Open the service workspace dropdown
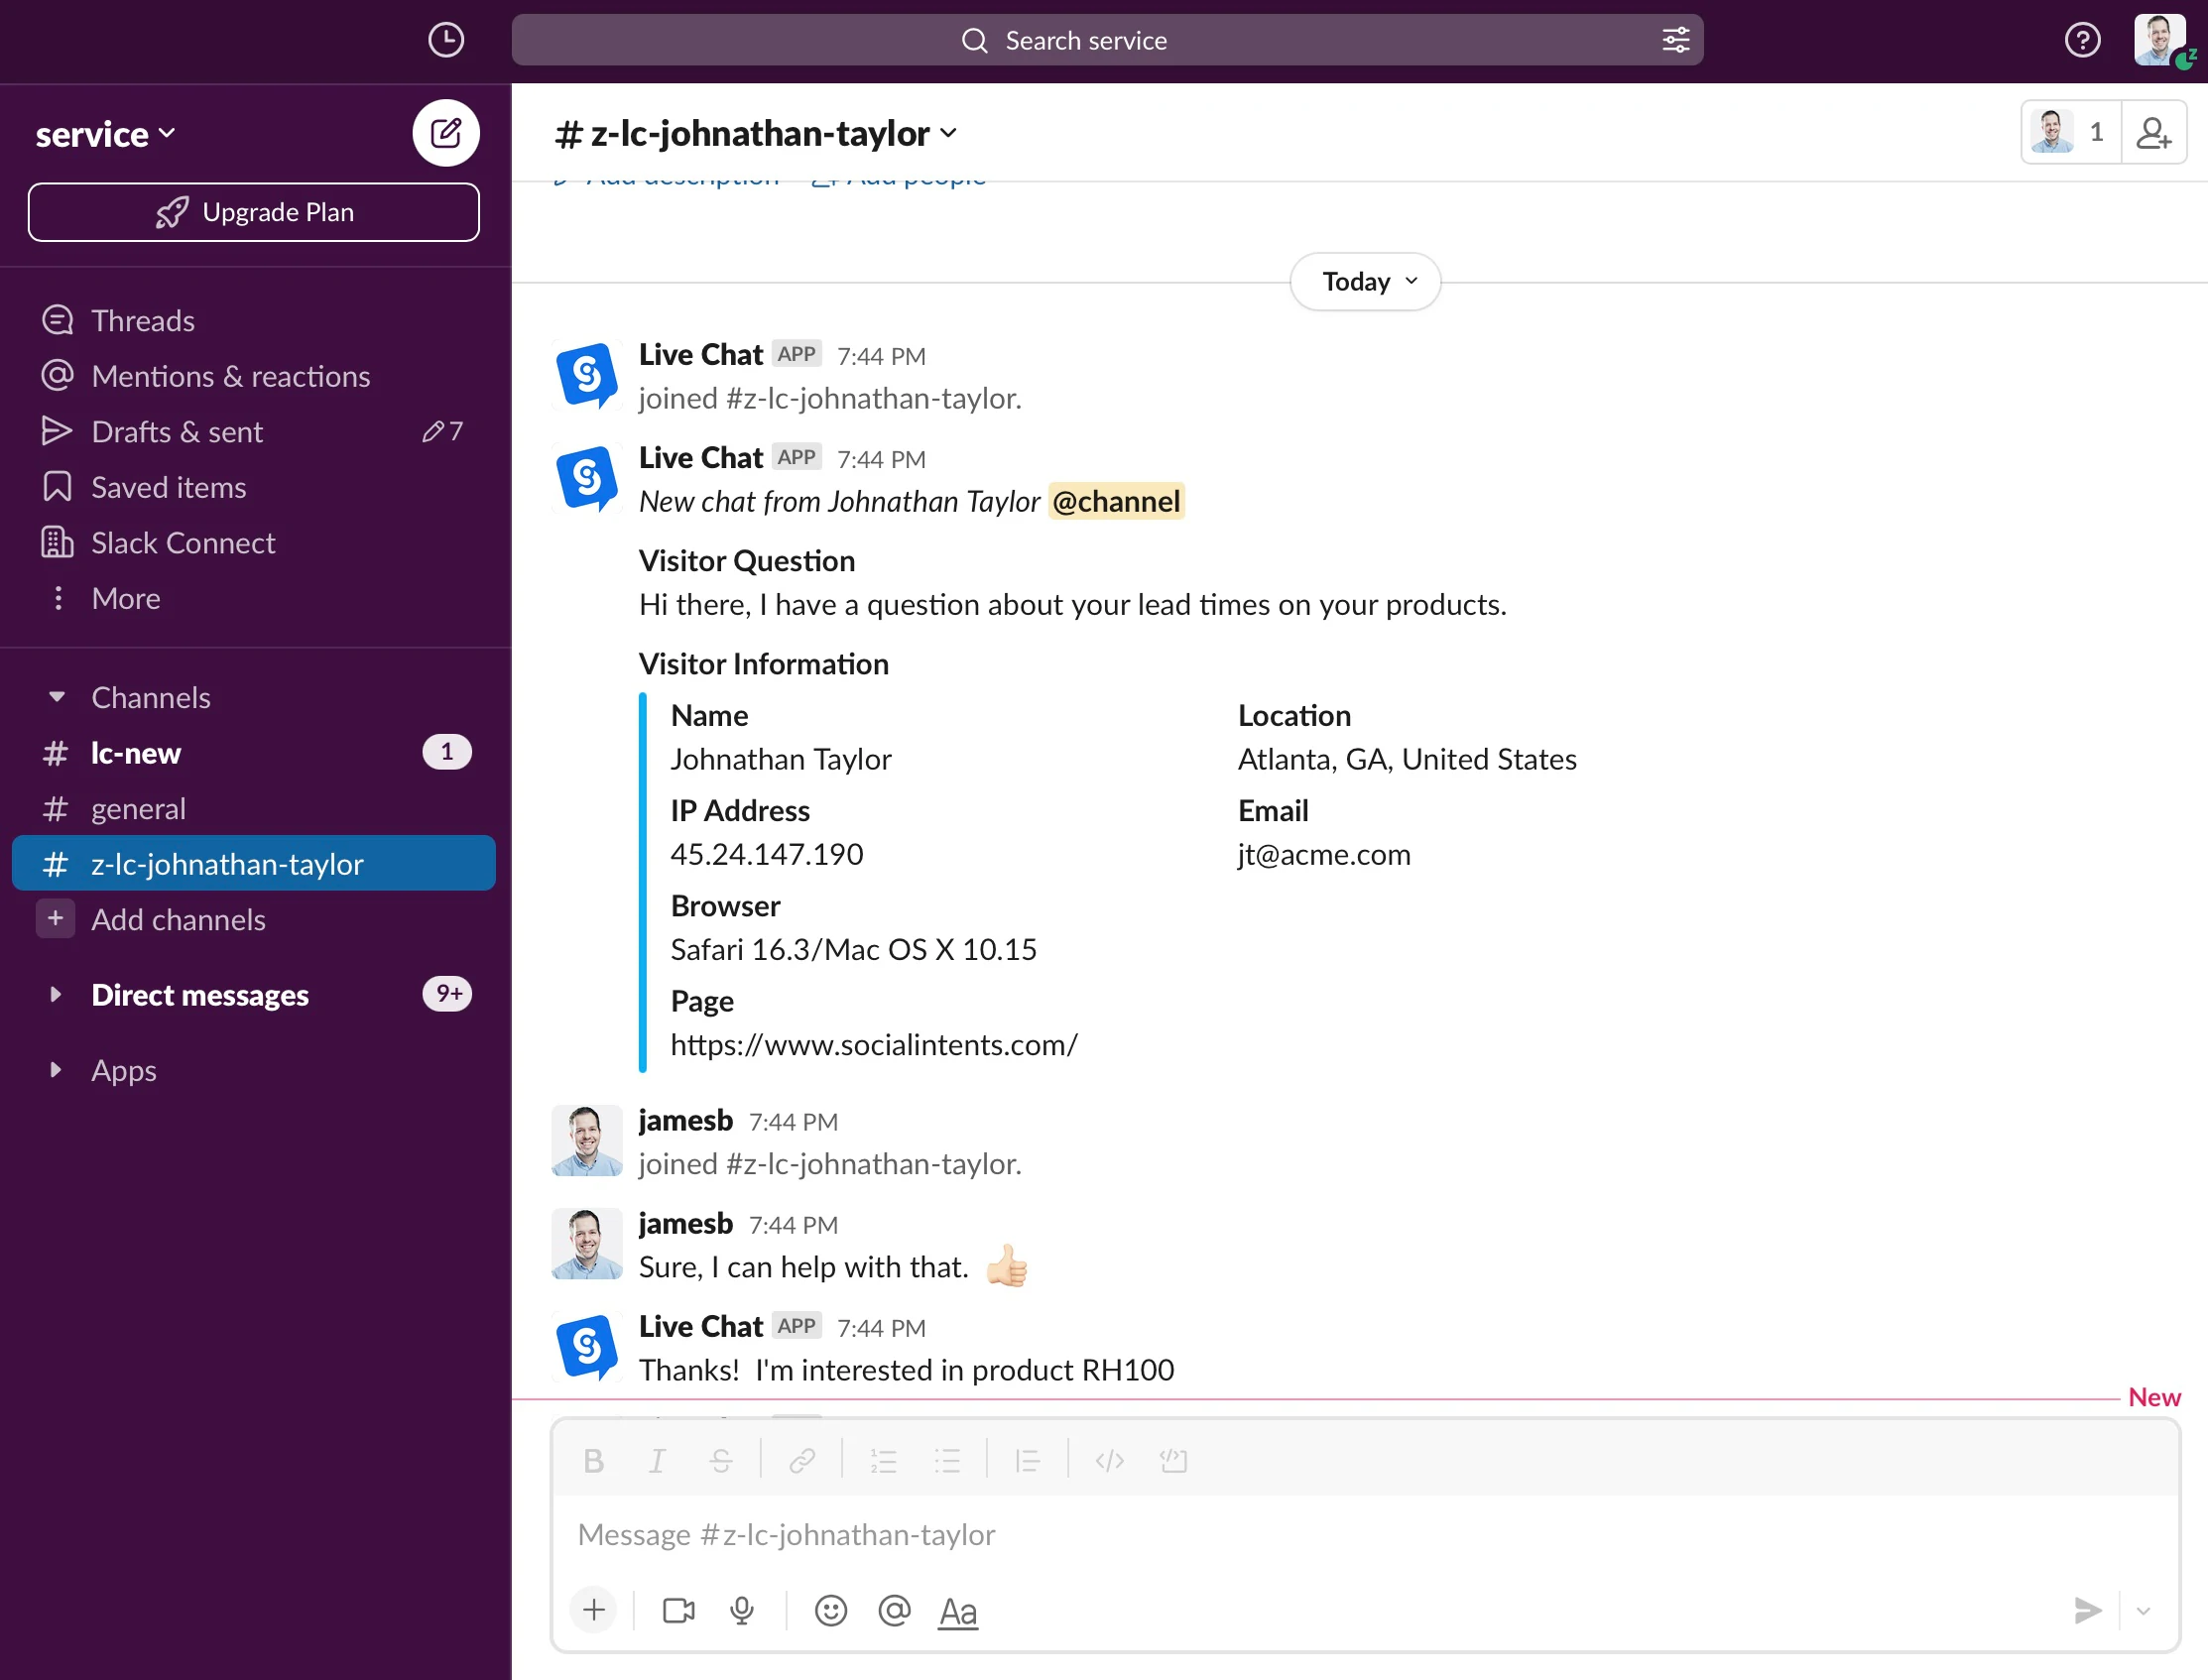2208x1680 pixels. tap(104, 132)
